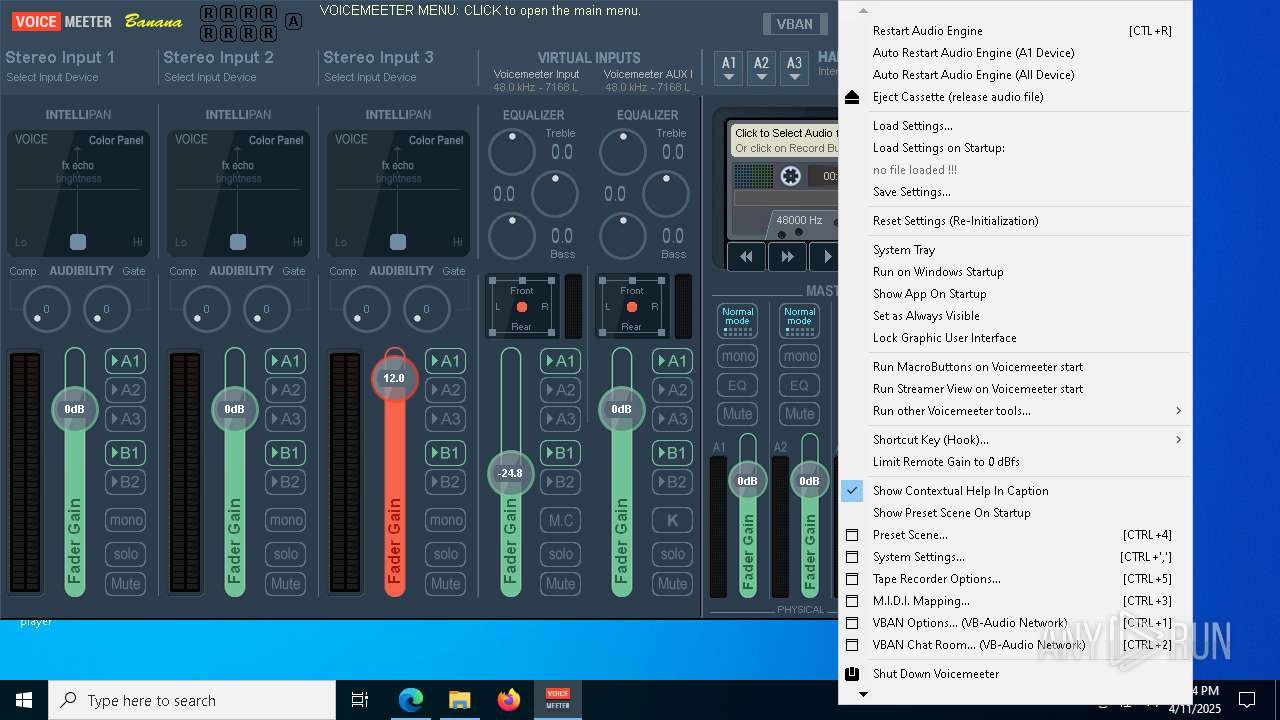Click Stereo Input 3 red fader knob

(x=394, y=378)
